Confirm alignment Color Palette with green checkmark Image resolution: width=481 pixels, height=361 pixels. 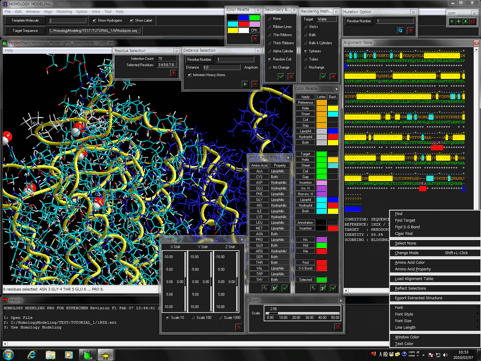[x=333, y=288]
